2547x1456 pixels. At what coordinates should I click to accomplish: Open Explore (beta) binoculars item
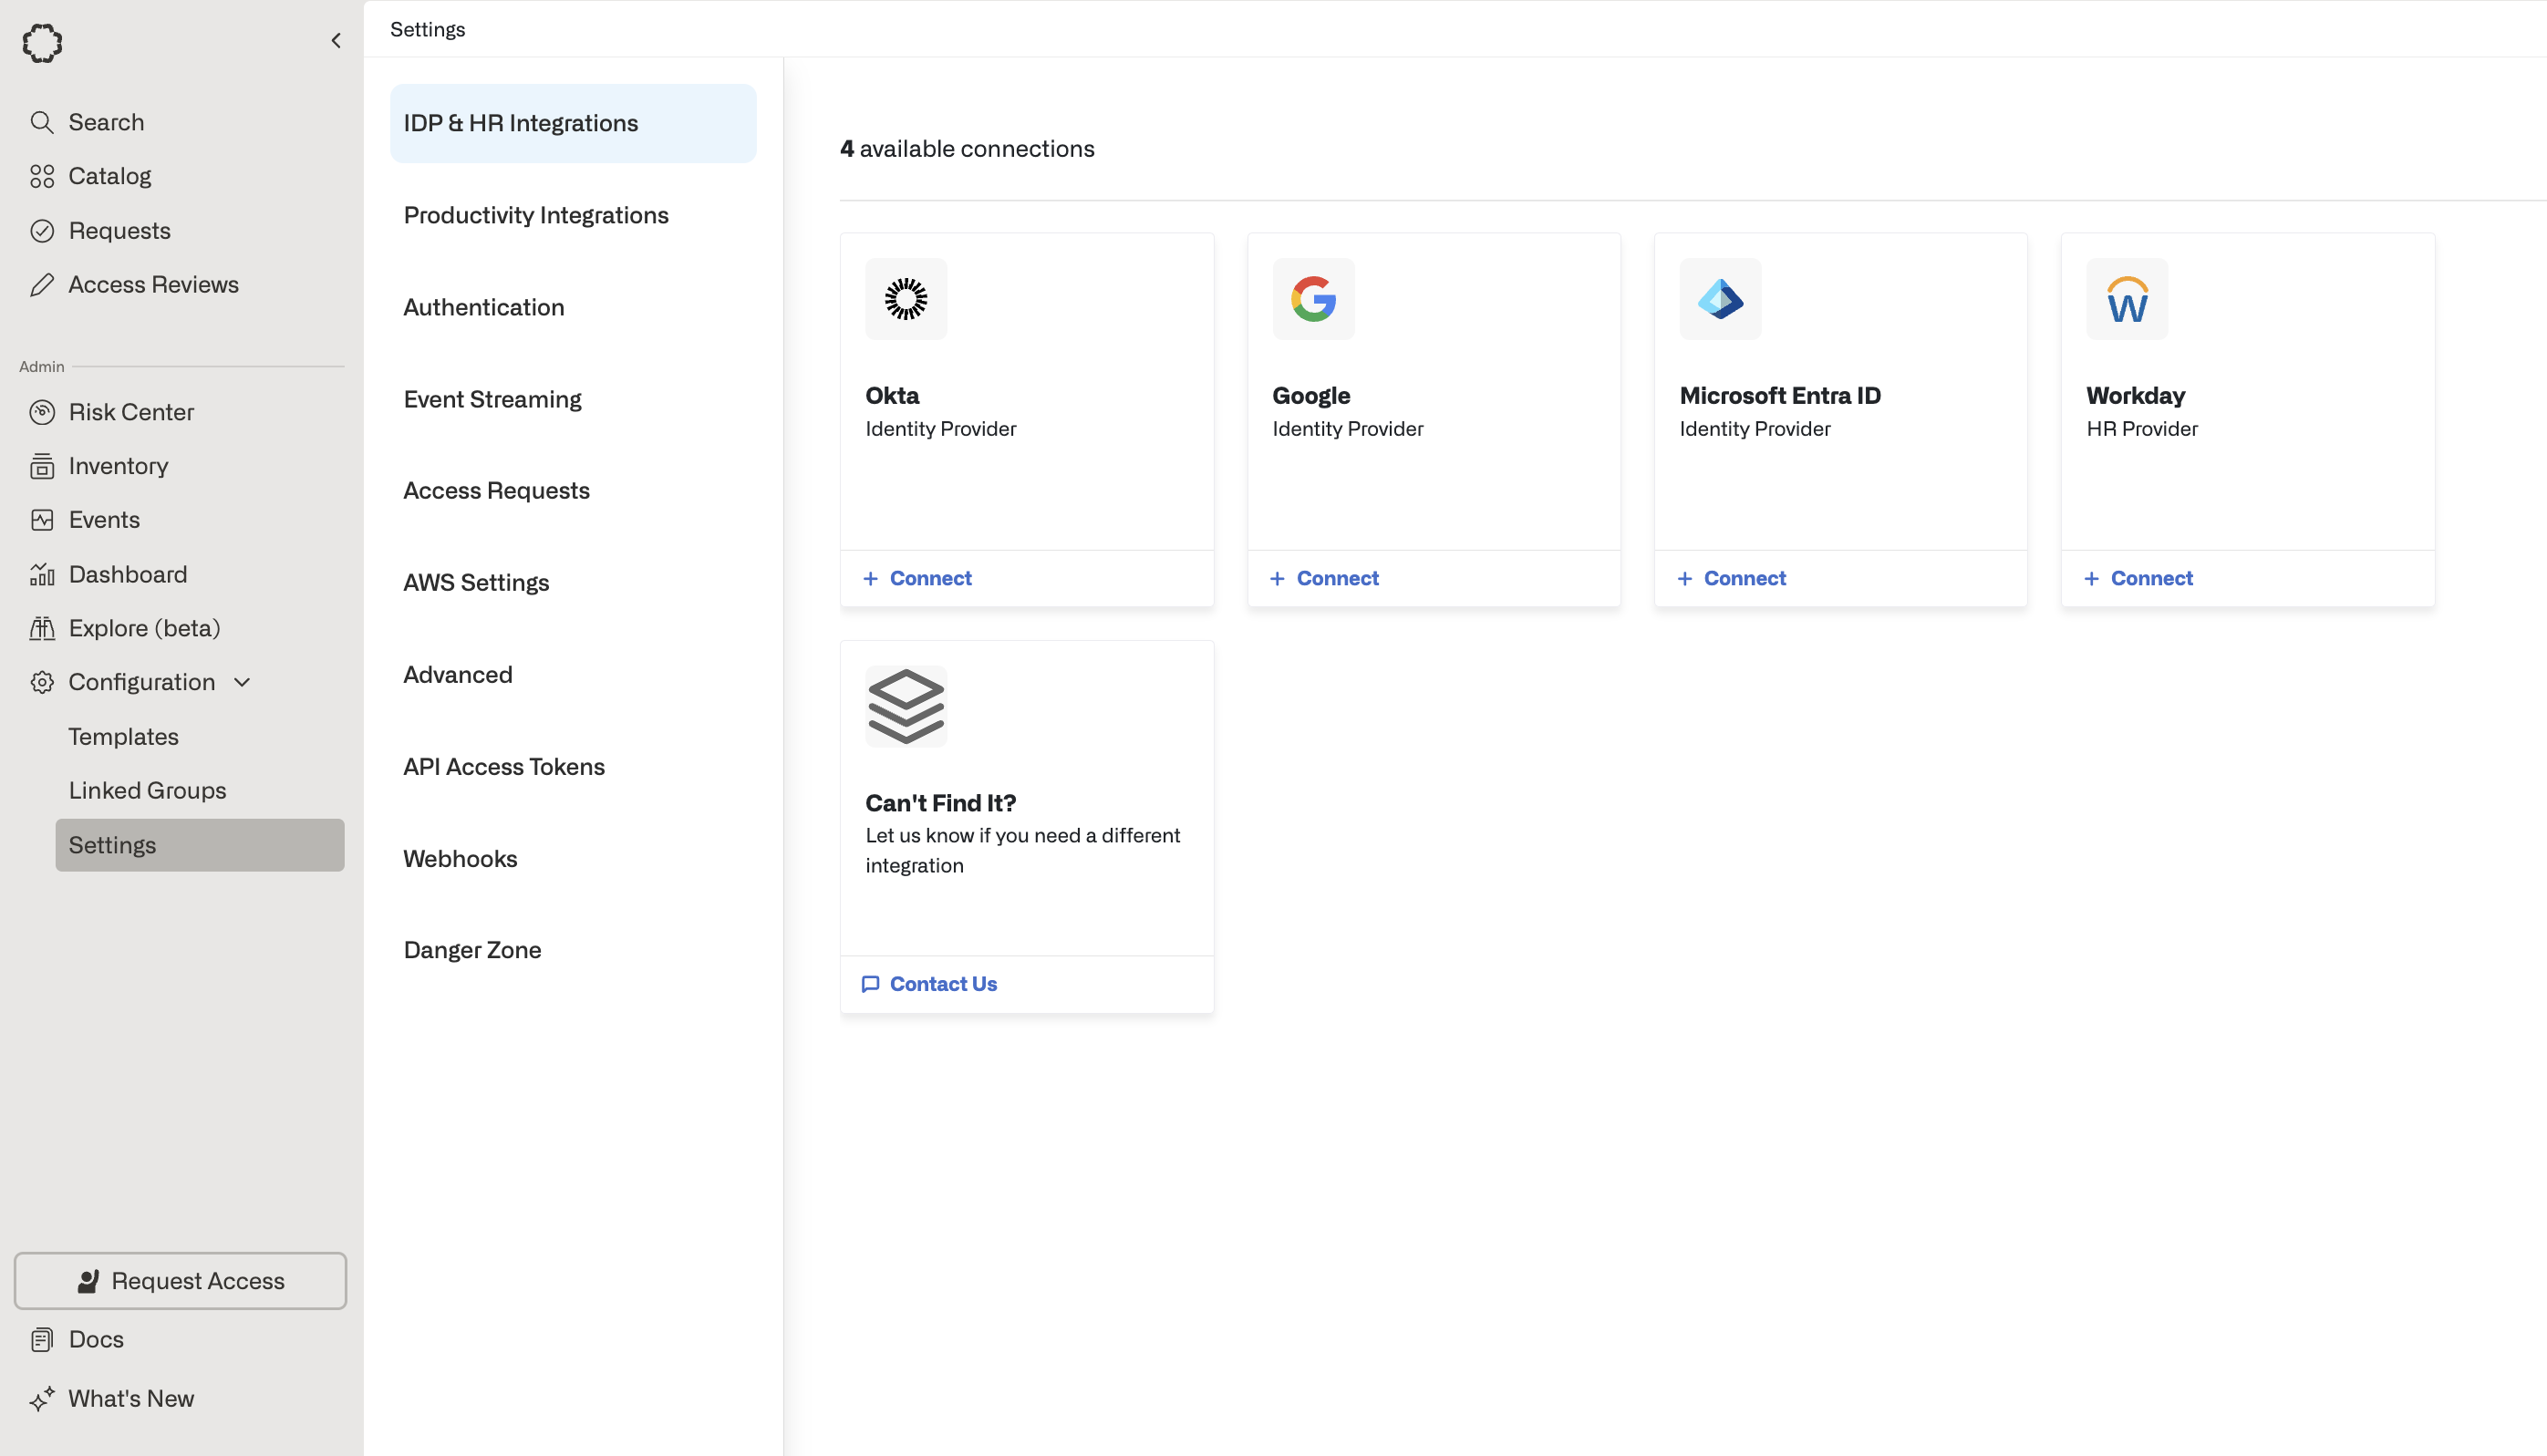pyautogui.click(x=143, y=628)
